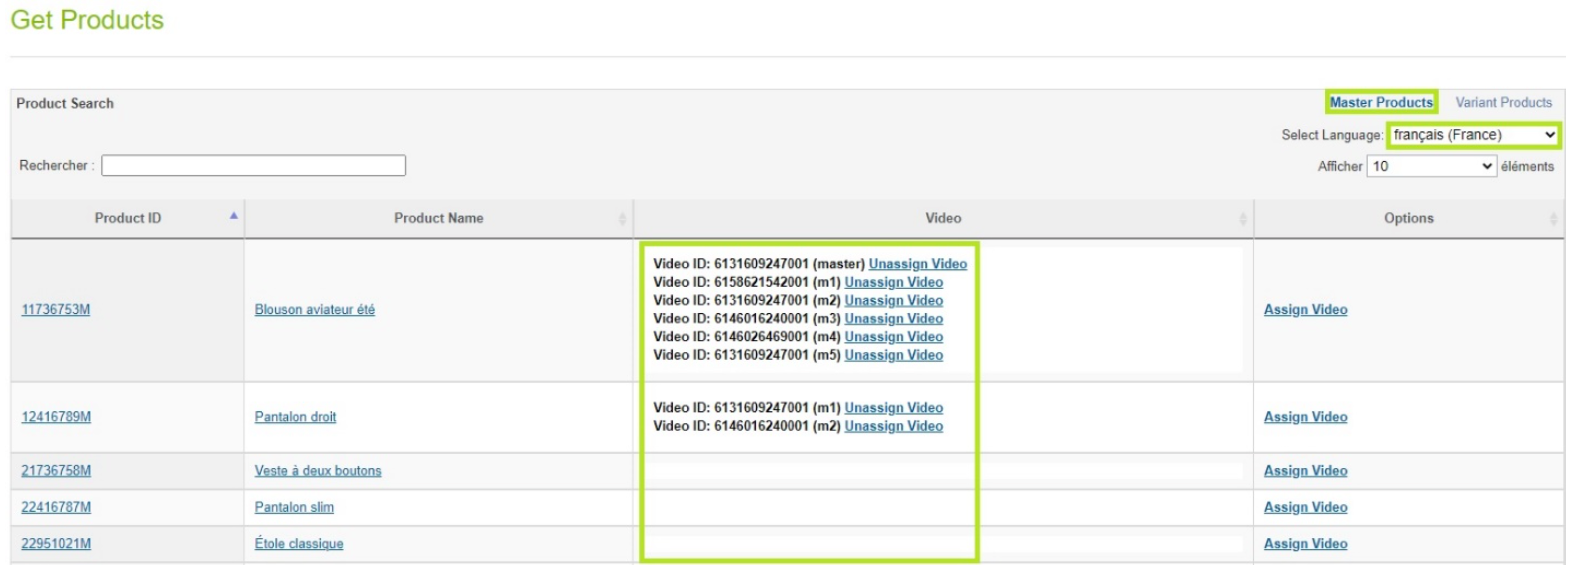Unassign the master video of Blouson aviateur
Viewport: 1576px width, 576px height.
917,264
